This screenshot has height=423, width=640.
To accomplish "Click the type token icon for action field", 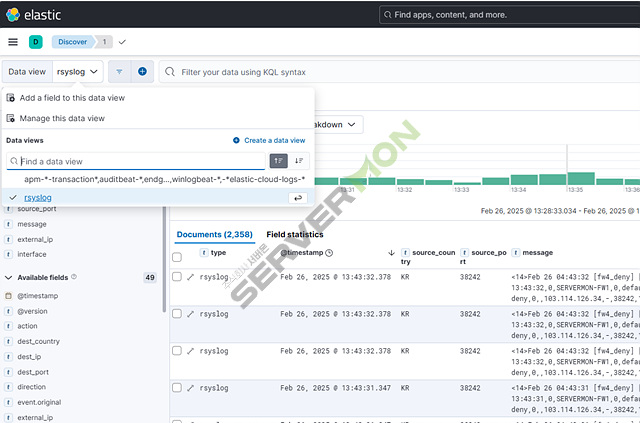I will [x=9, y=326].
